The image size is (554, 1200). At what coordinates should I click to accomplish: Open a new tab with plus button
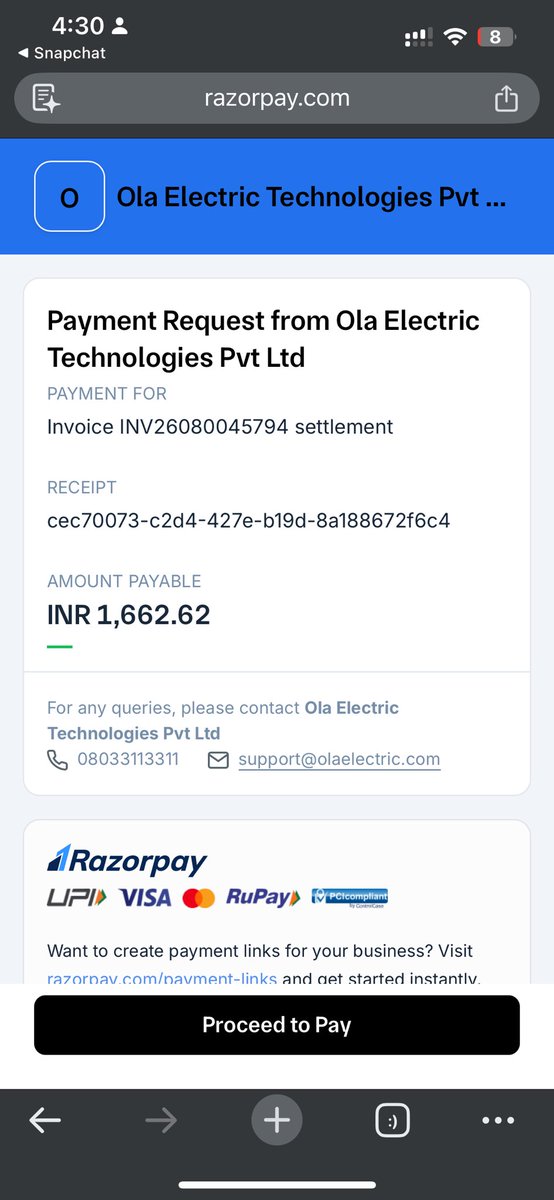(x=277, y=1121)
